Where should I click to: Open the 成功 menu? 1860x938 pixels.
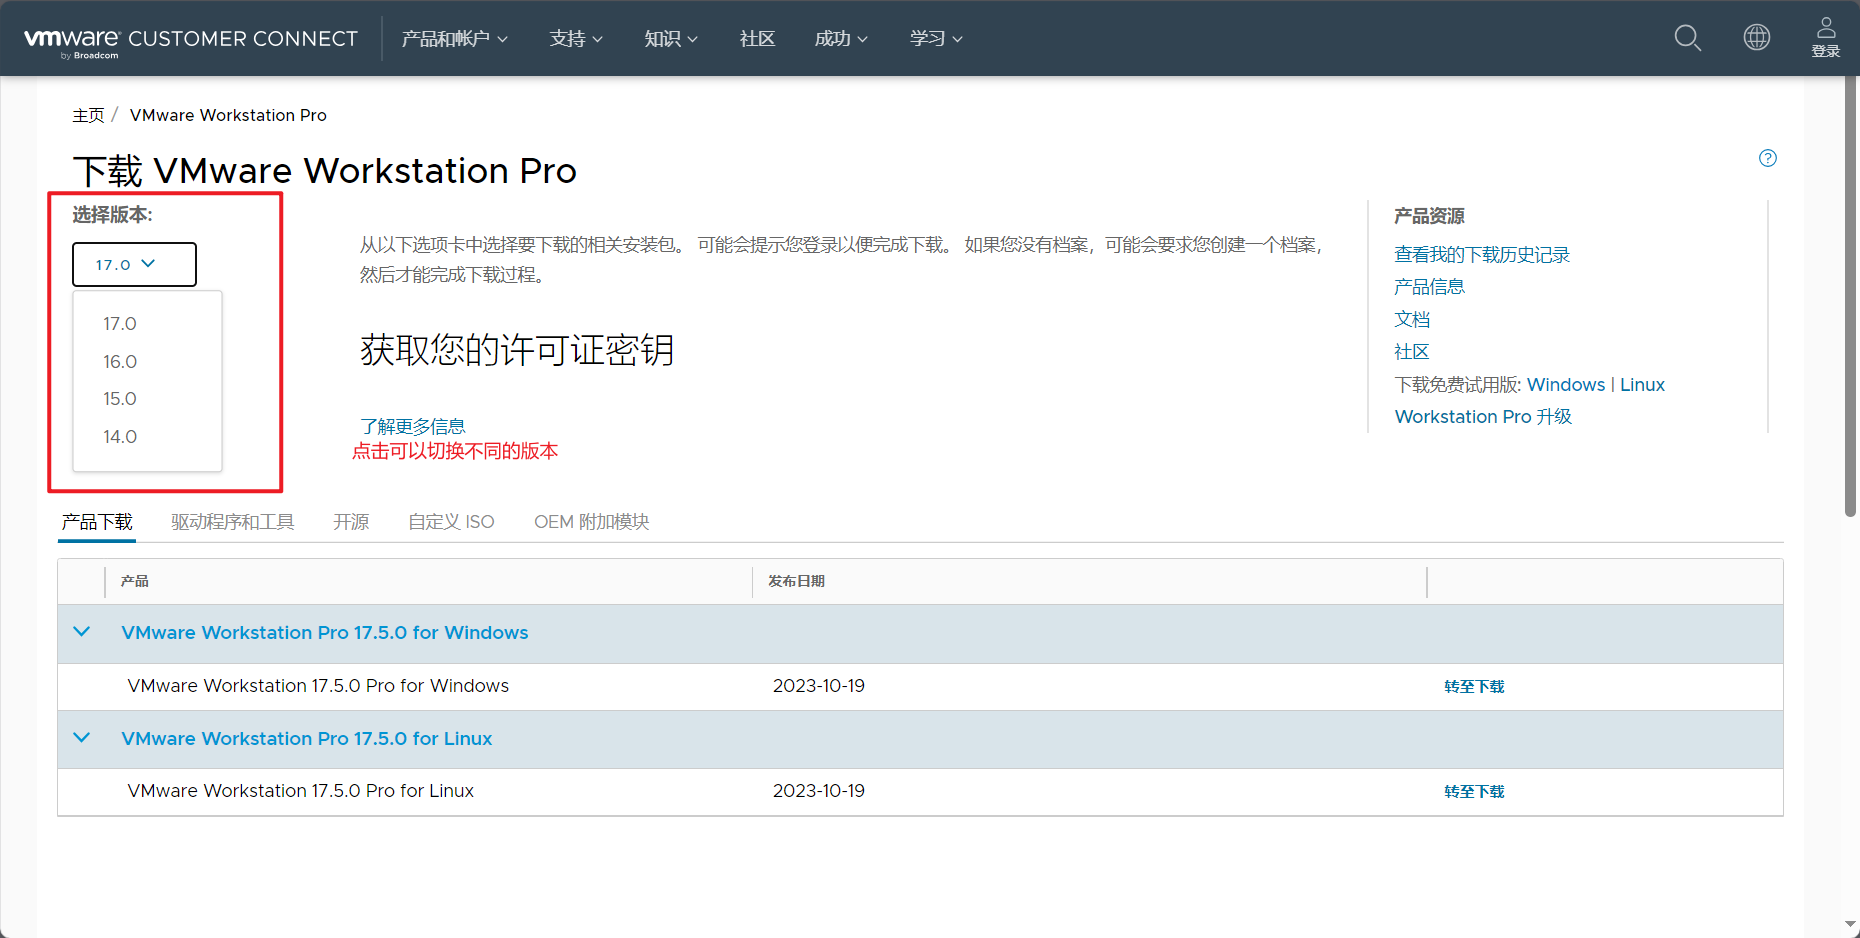(841, 39)
